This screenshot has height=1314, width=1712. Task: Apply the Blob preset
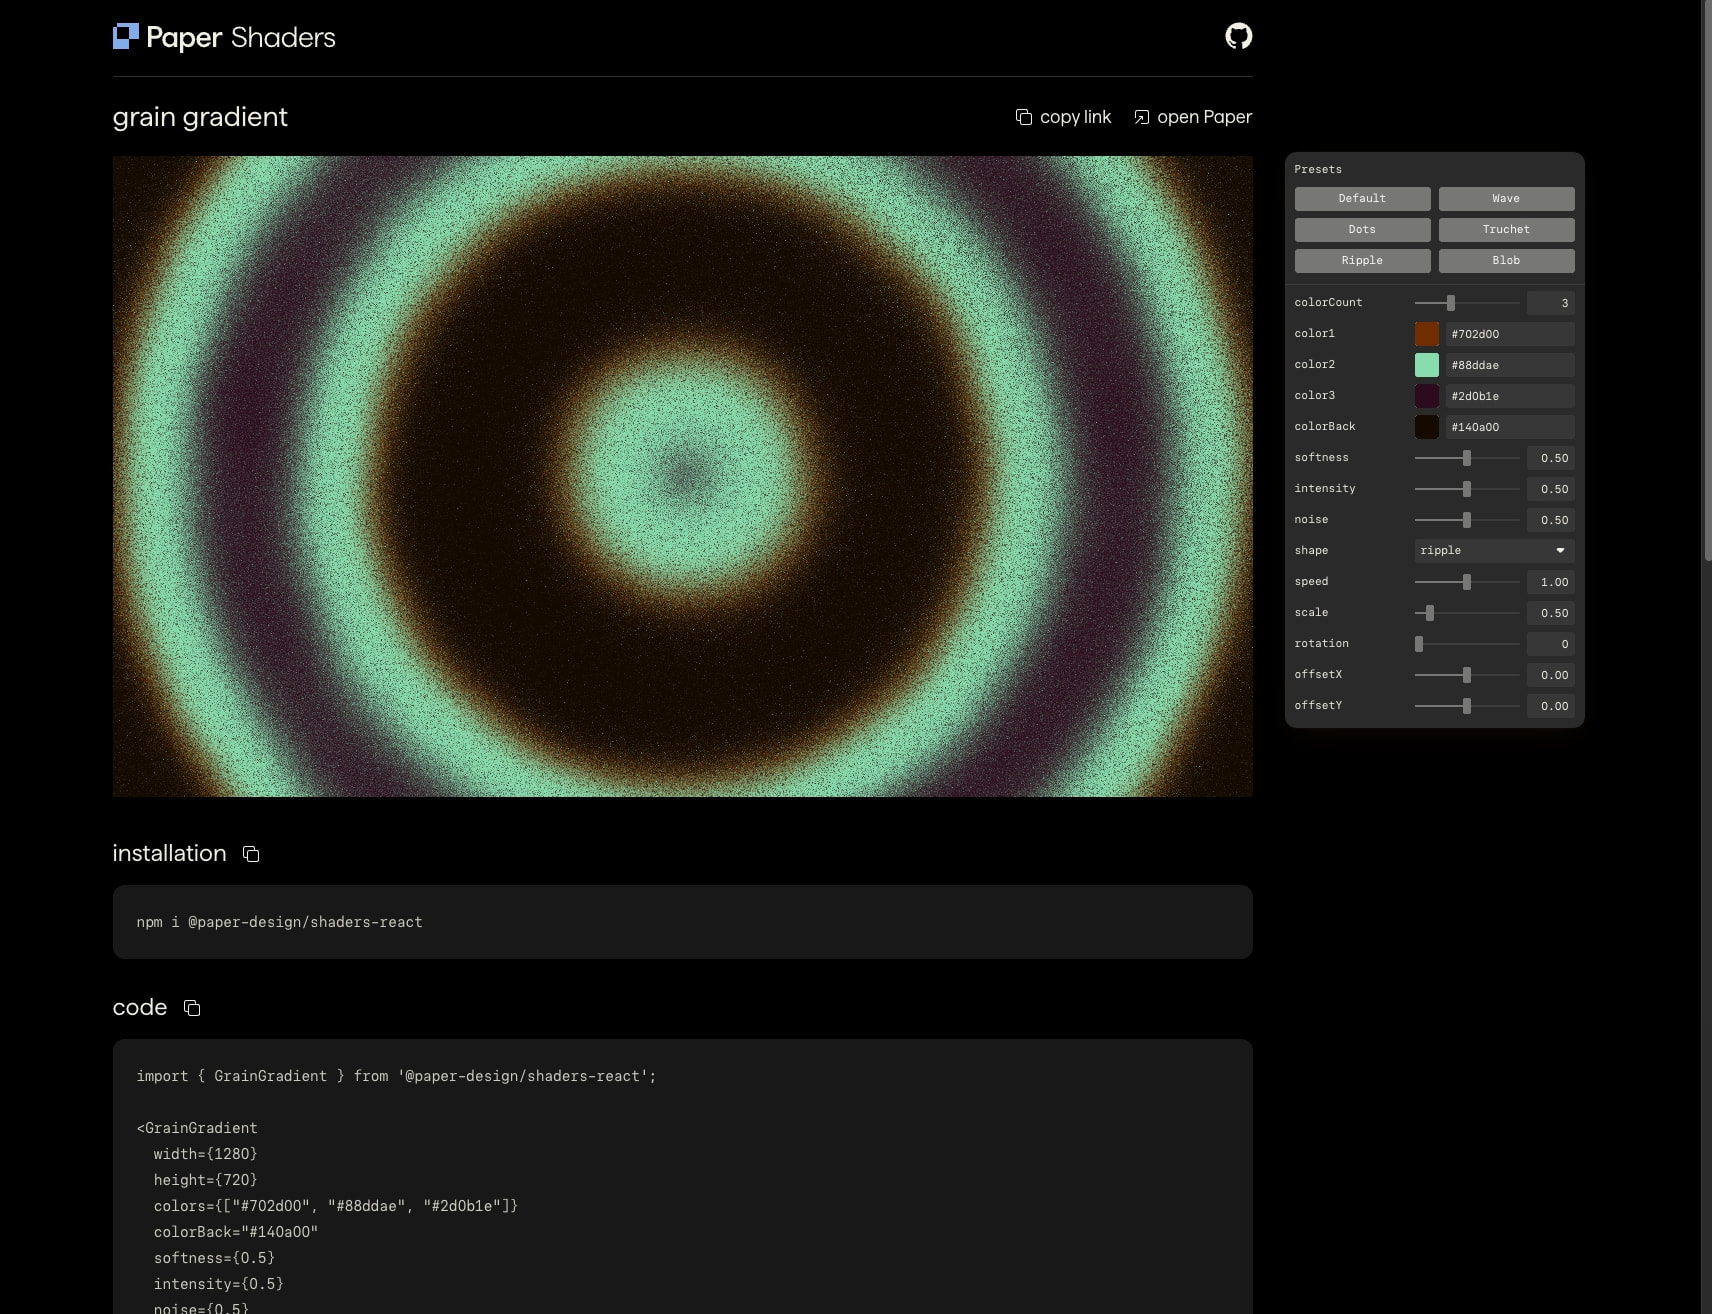1506,261
